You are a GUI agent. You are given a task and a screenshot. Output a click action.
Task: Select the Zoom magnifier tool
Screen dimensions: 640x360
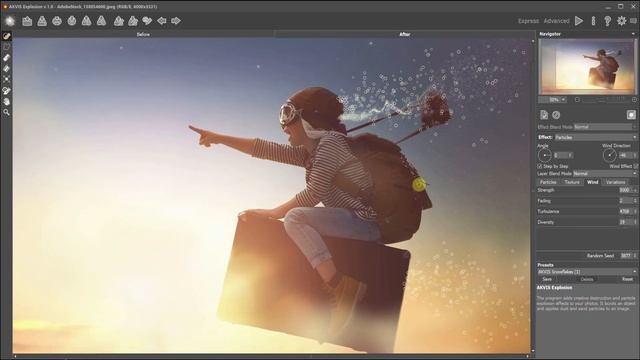point(7,112)
